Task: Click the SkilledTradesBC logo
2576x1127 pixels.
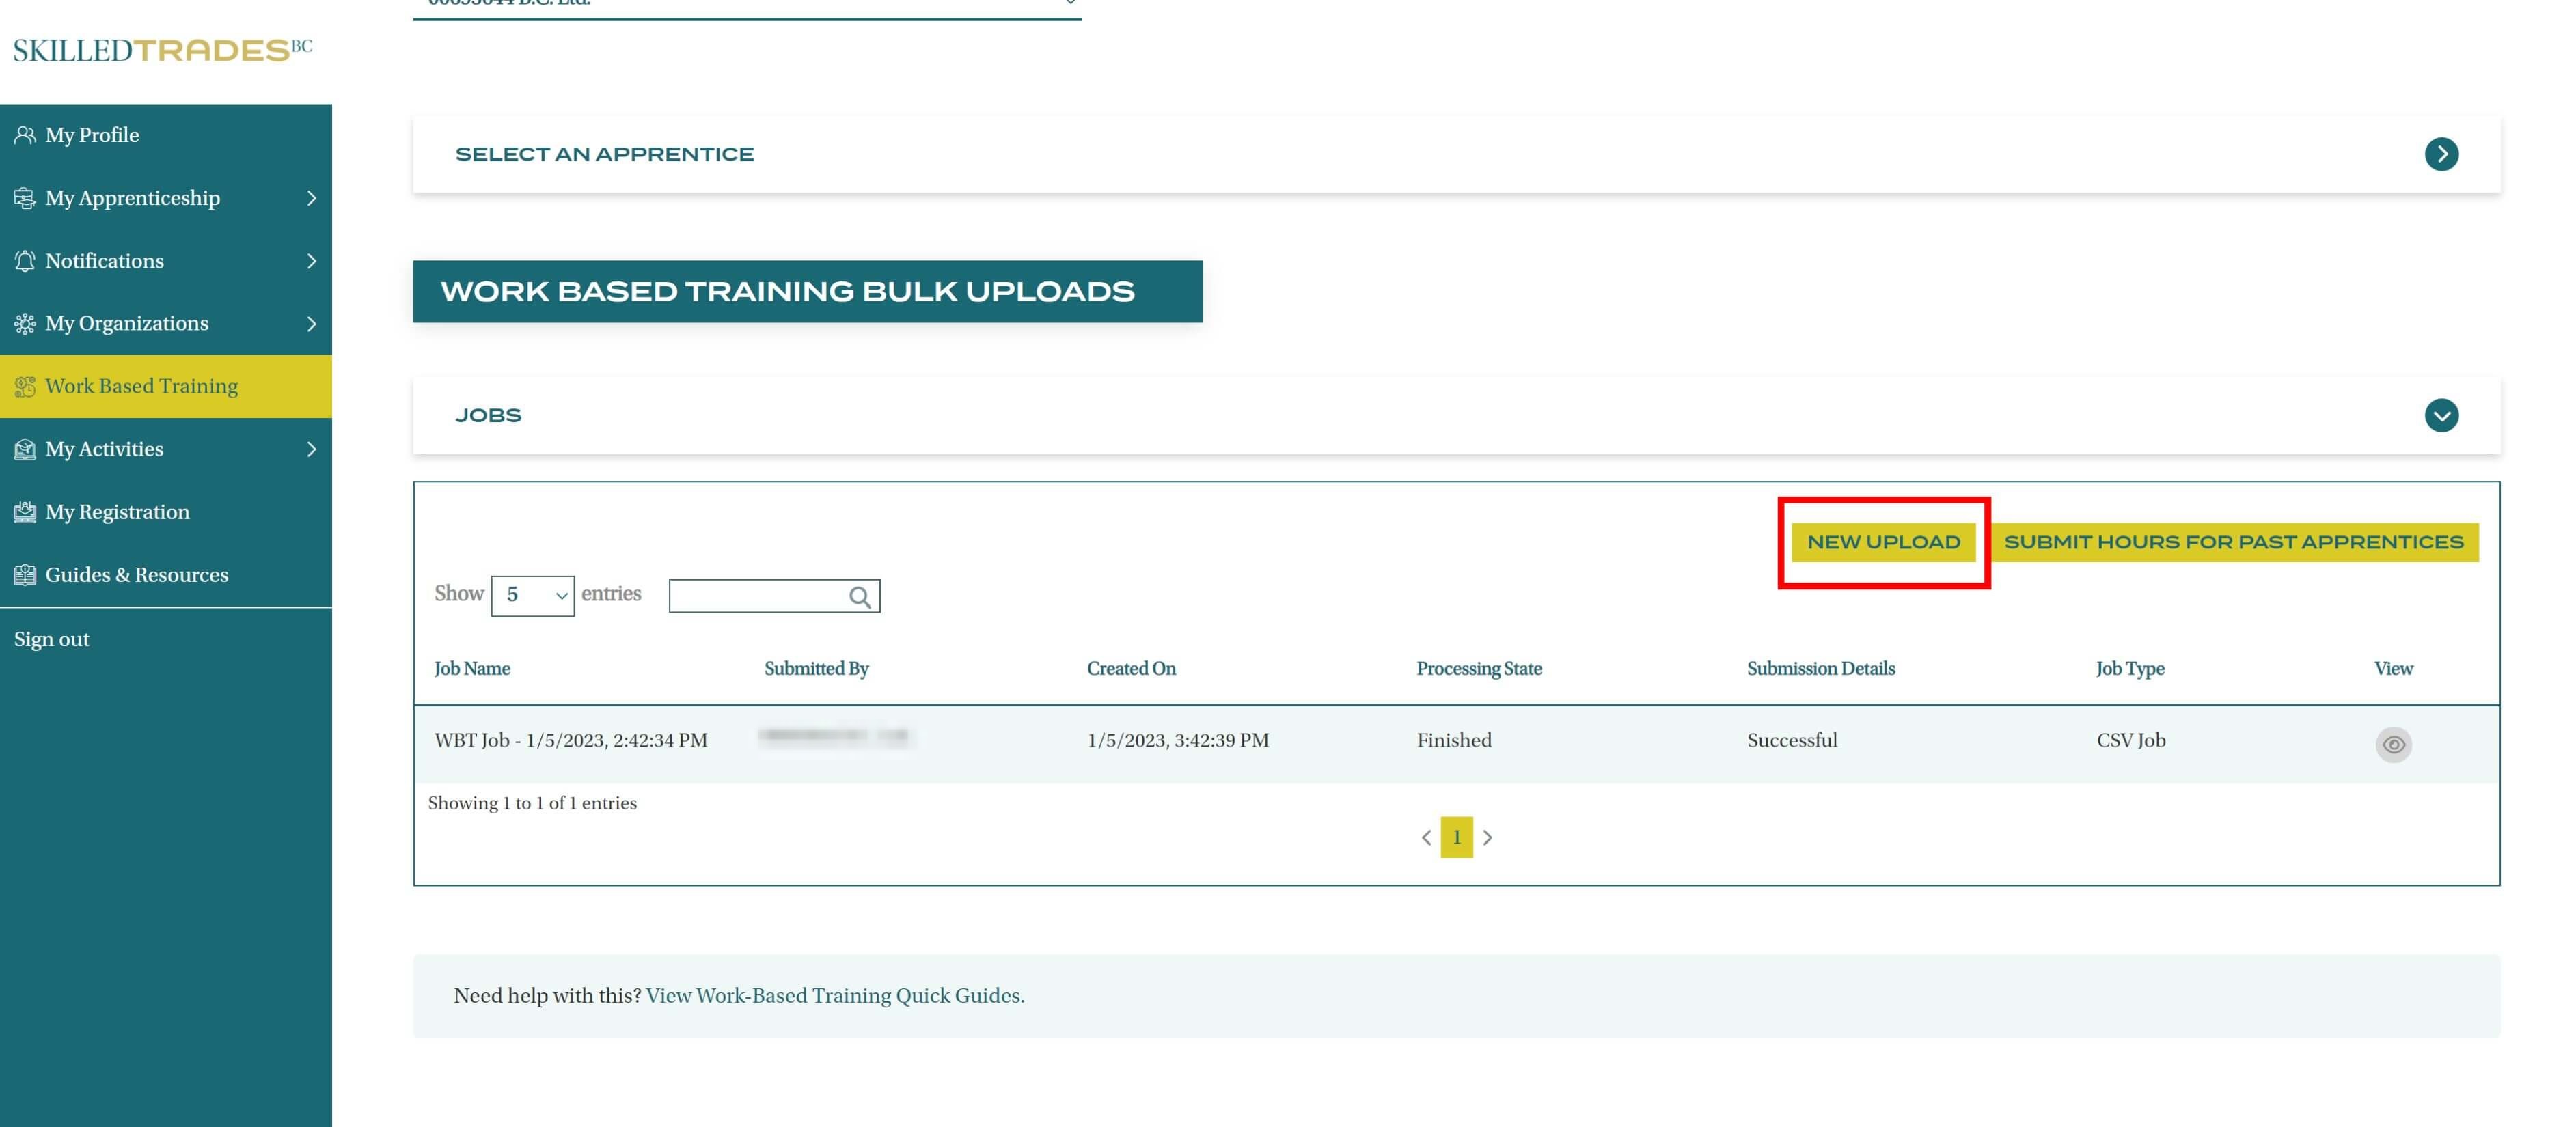Action: click(x=162, y=50)
